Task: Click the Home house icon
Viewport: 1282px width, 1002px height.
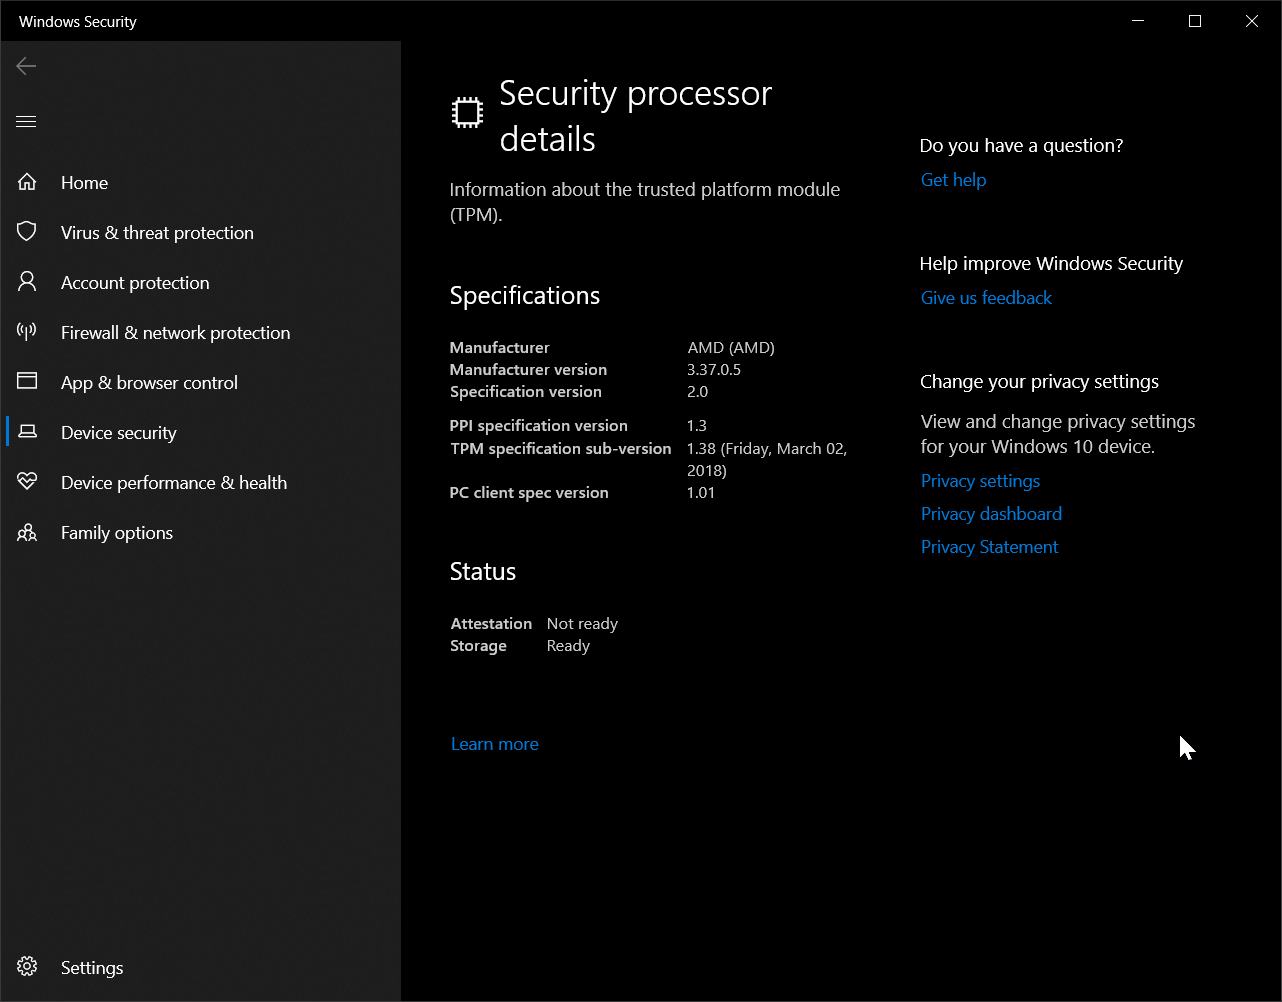Action: coord(27,182)
